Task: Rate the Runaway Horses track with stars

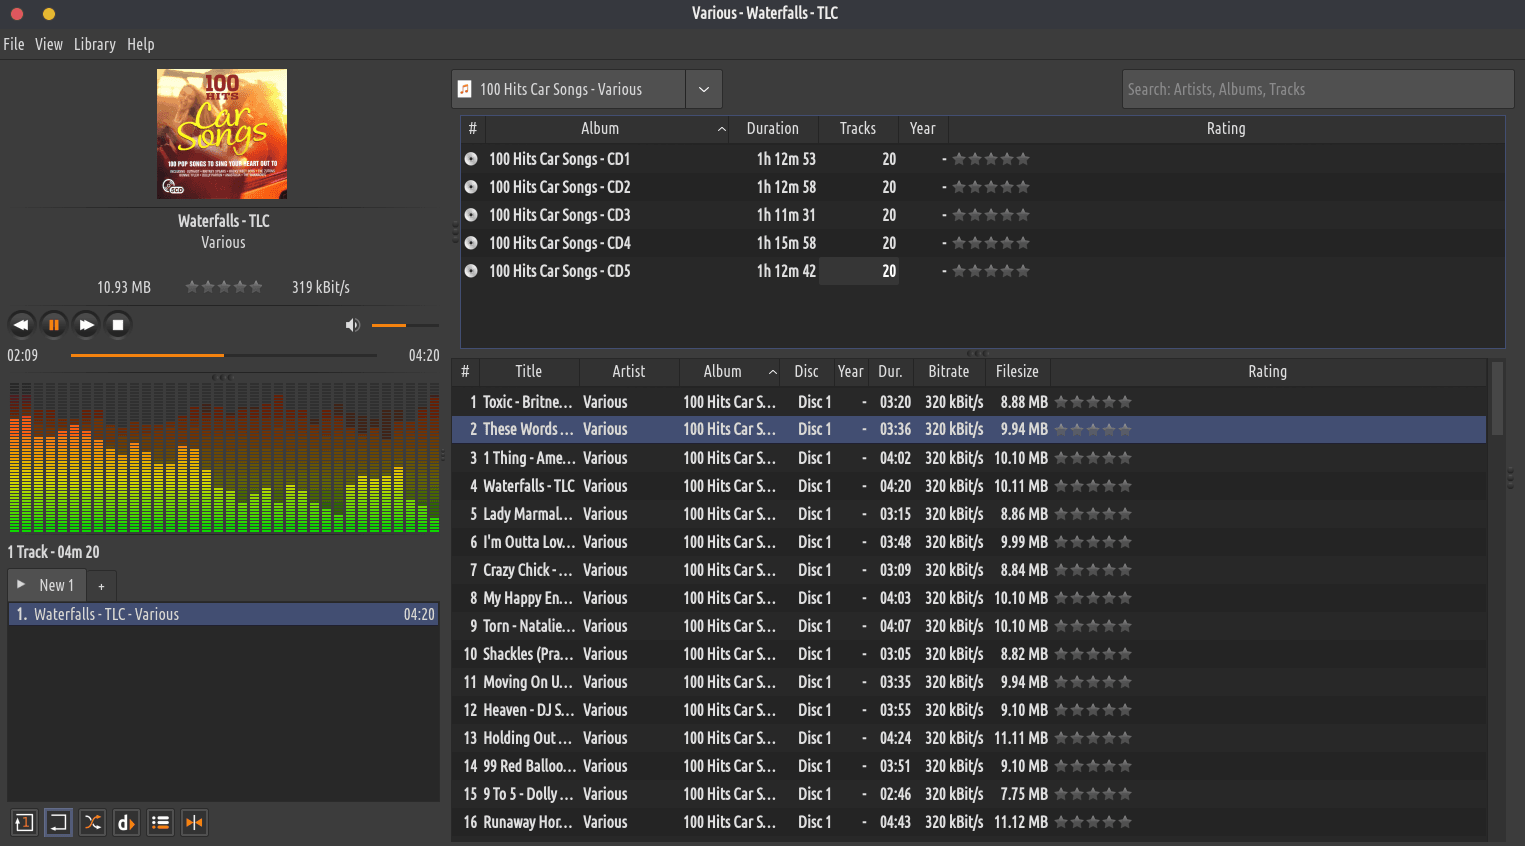Action: [x=1093, y=822]
